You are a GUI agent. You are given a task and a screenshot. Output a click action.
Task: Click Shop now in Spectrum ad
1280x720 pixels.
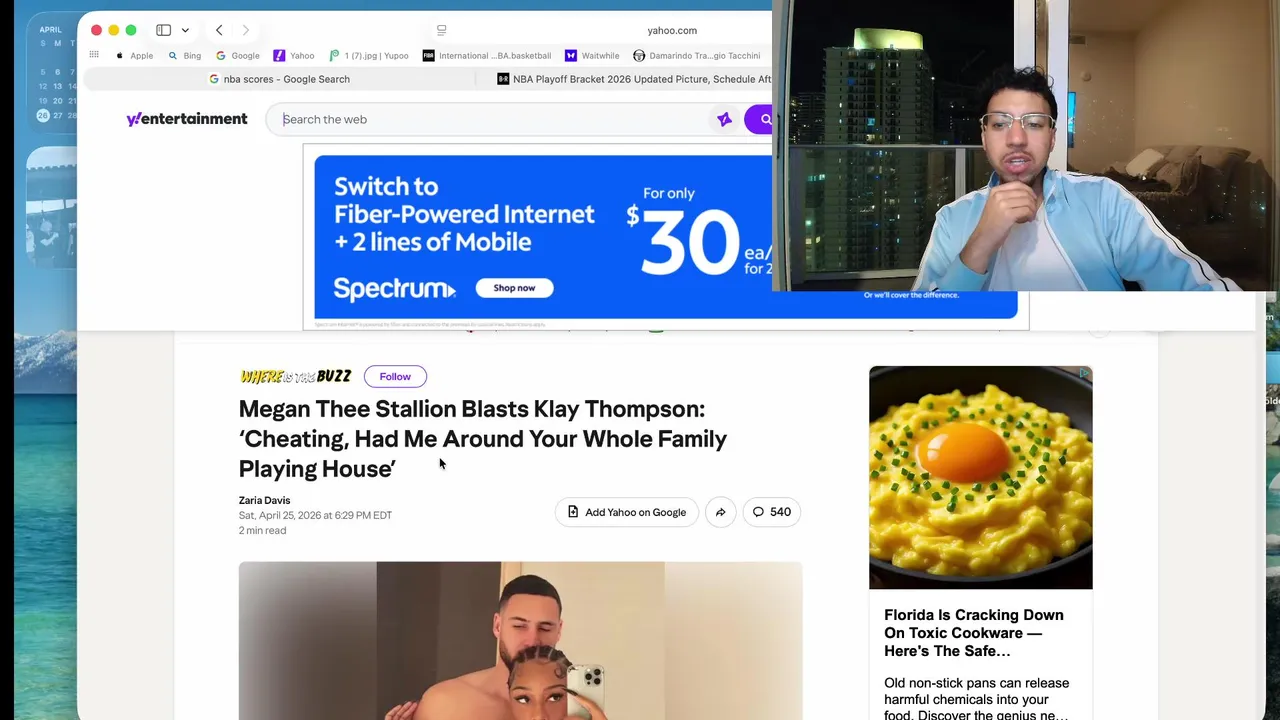(514, 288)
